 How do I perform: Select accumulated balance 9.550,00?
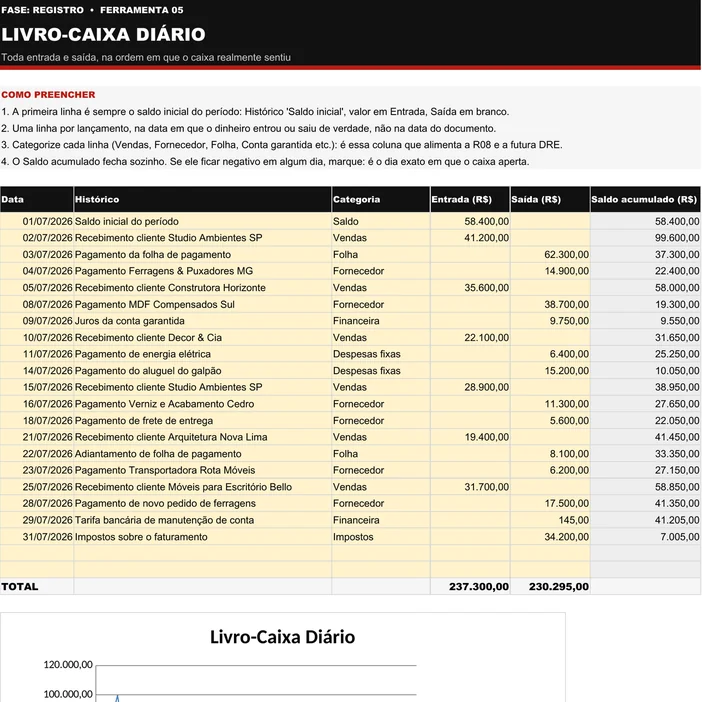tap(646, 321)
